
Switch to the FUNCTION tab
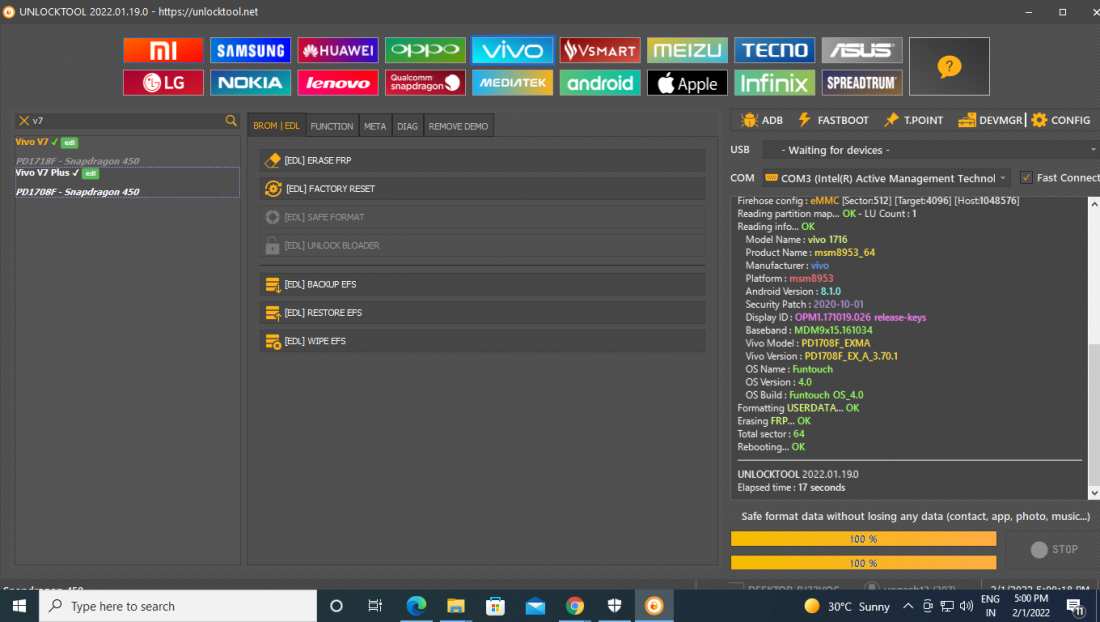[x=332, y=126]
